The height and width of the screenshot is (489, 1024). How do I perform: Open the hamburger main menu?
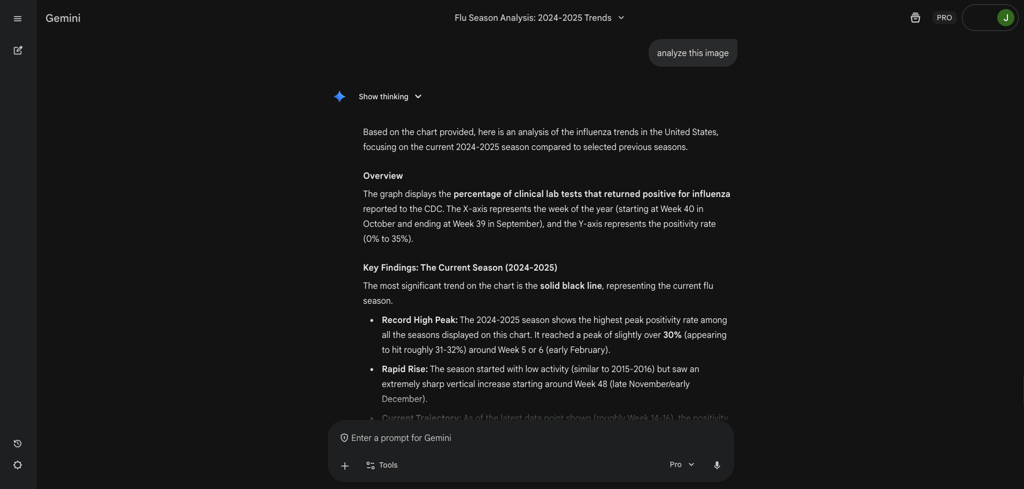point(18,18)
